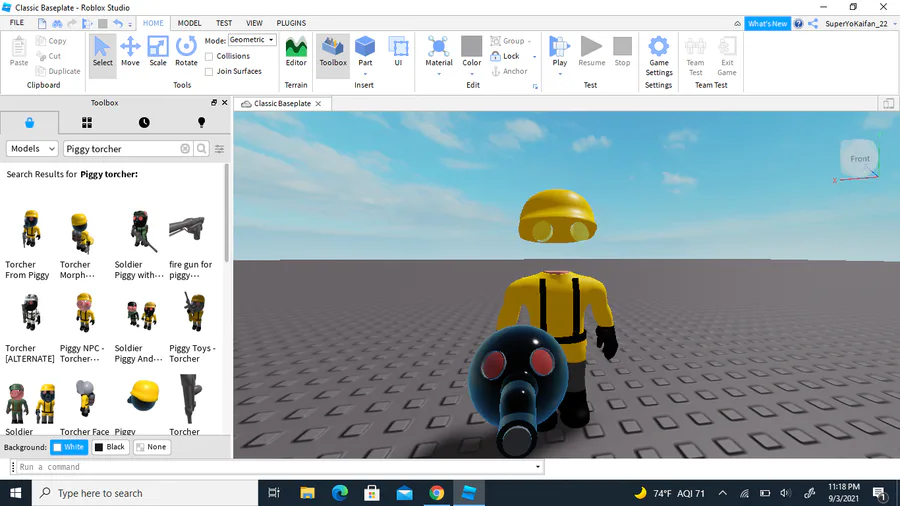Image resolution: width=900 pixels, height=506 pixels.
Task: Open Toolbox search filter options
Action: tap(219, 149)
